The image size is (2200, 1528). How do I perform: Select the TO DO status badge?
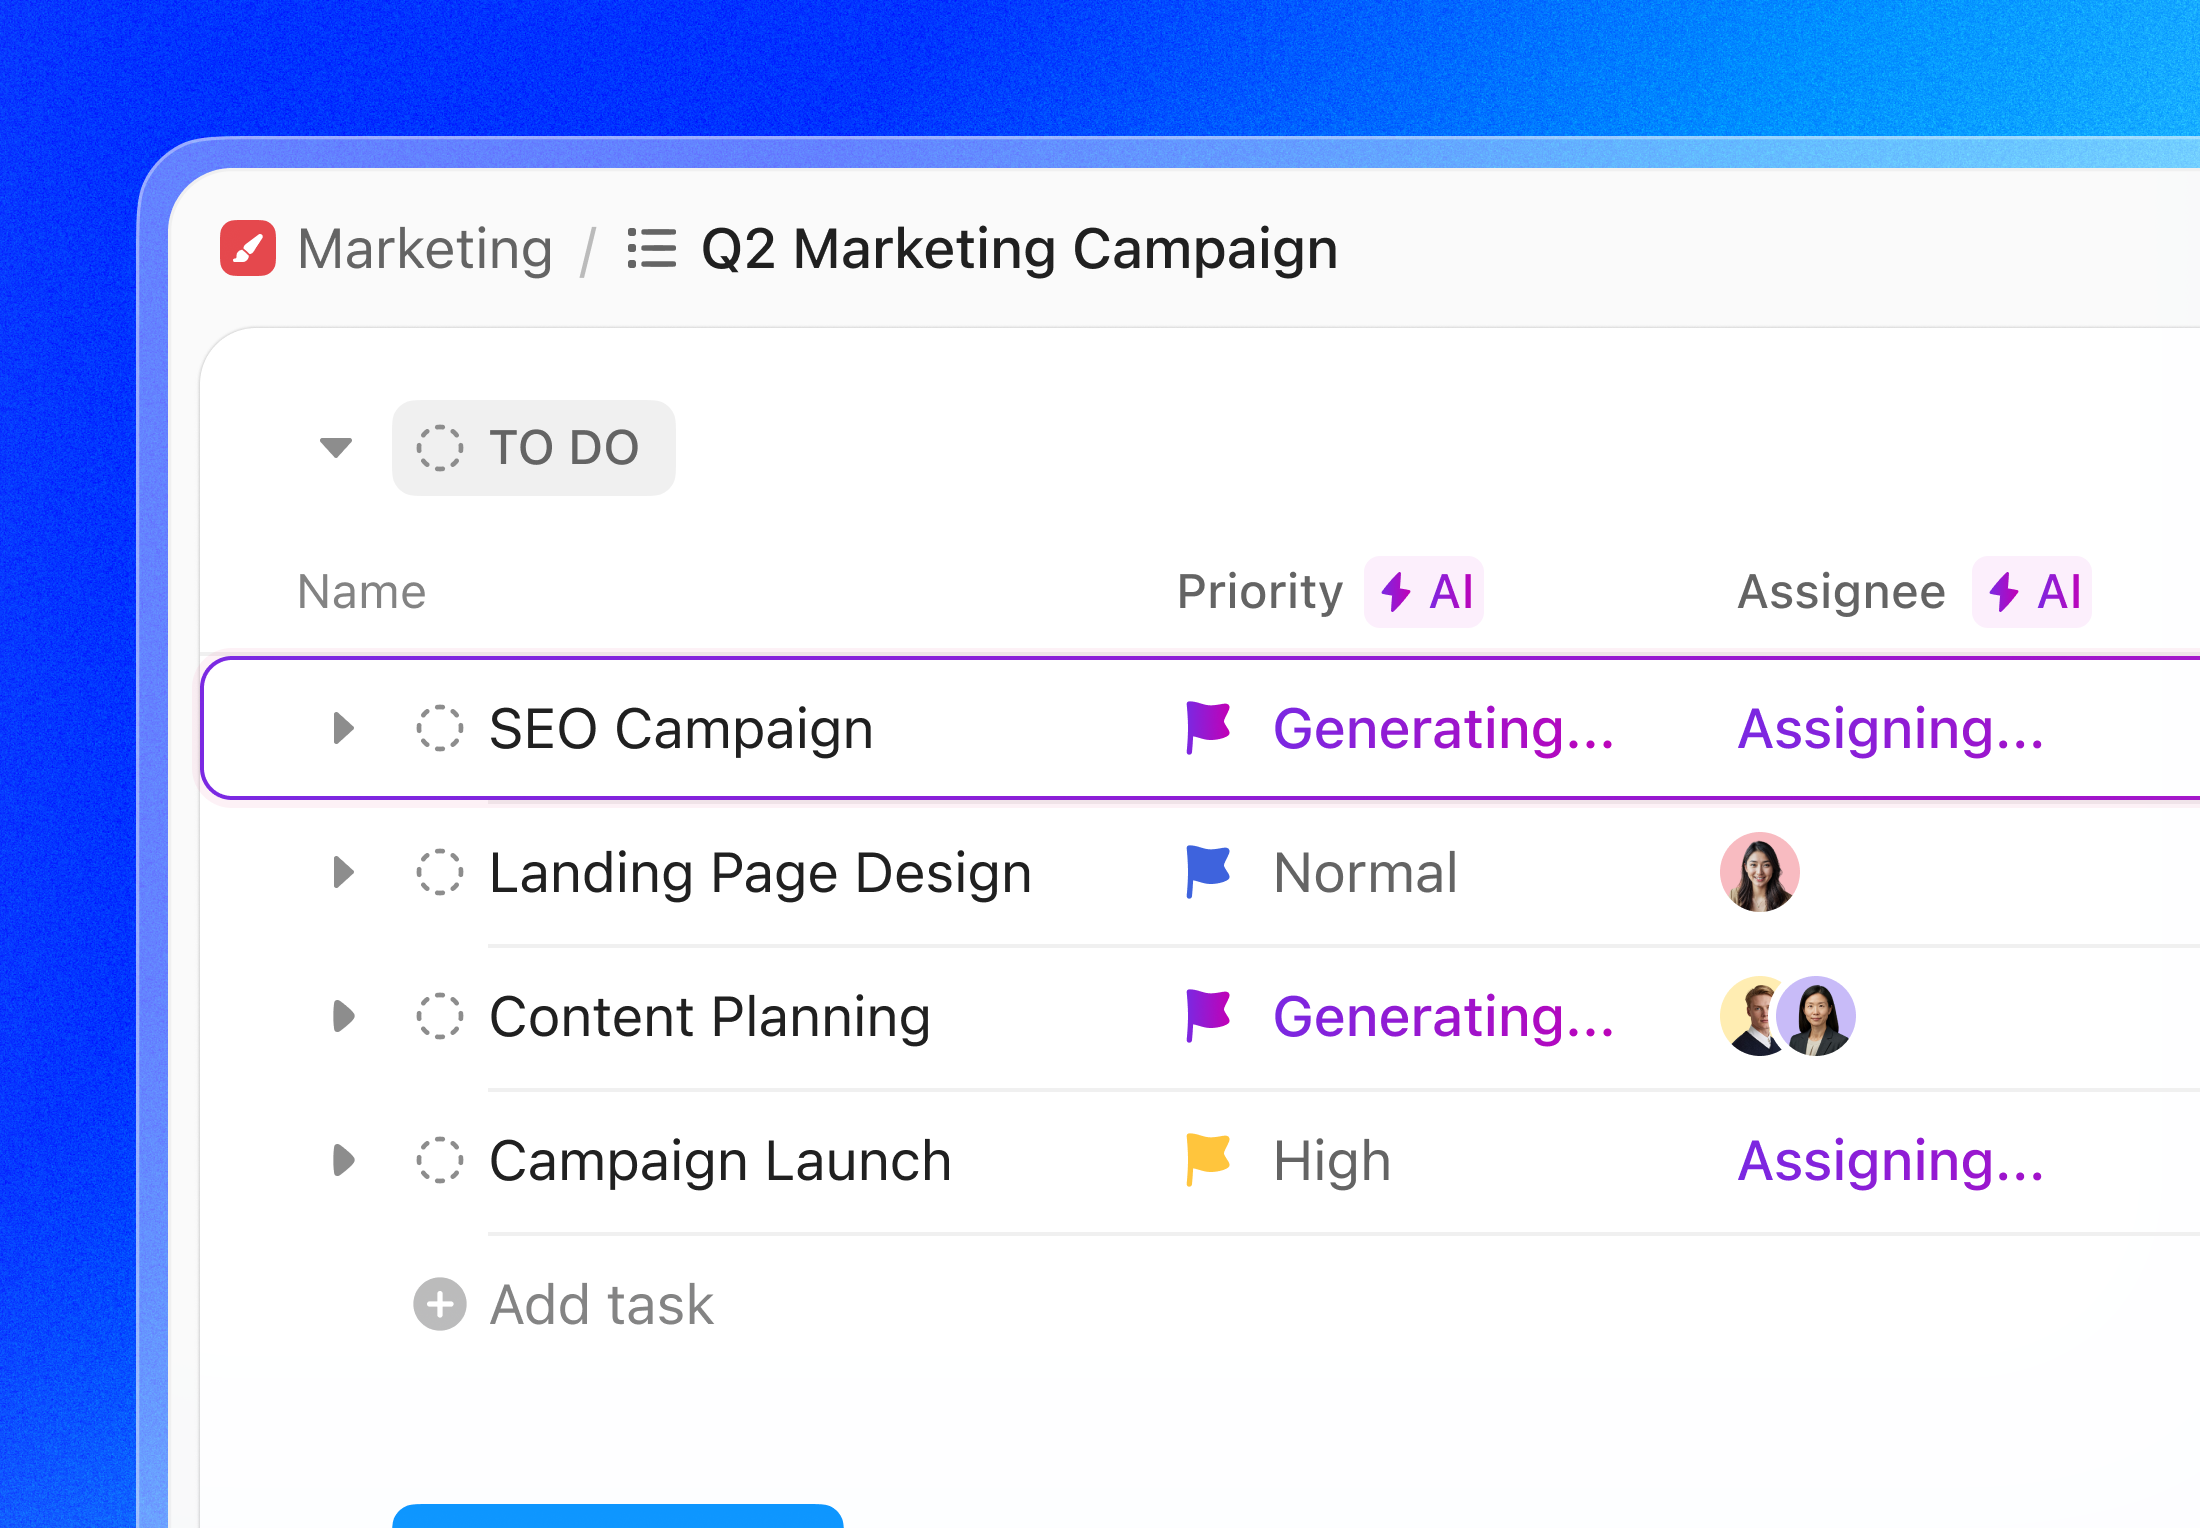pyautogui.click(x=533, y=448)
